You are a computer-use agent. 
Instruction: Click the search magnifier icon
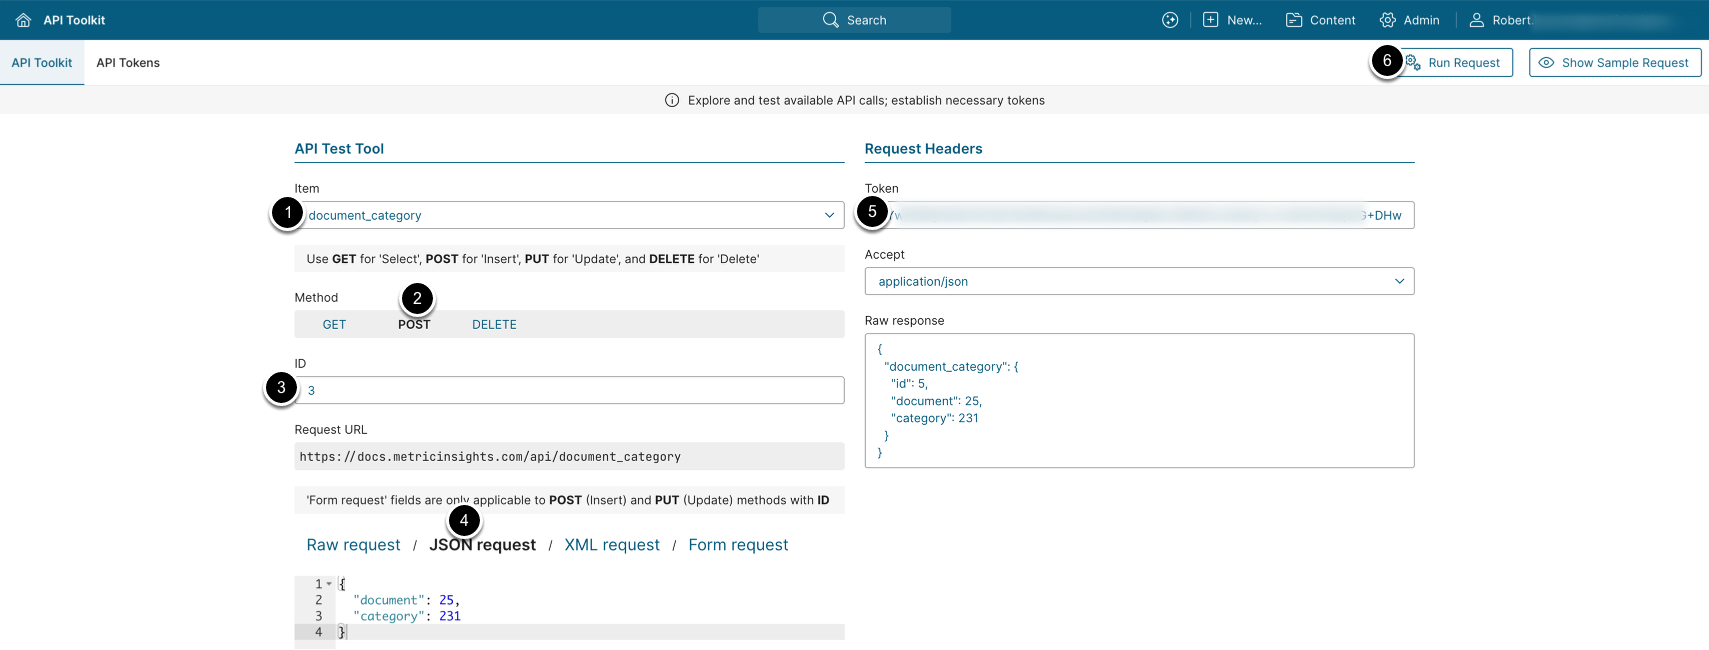pos(830,20)
